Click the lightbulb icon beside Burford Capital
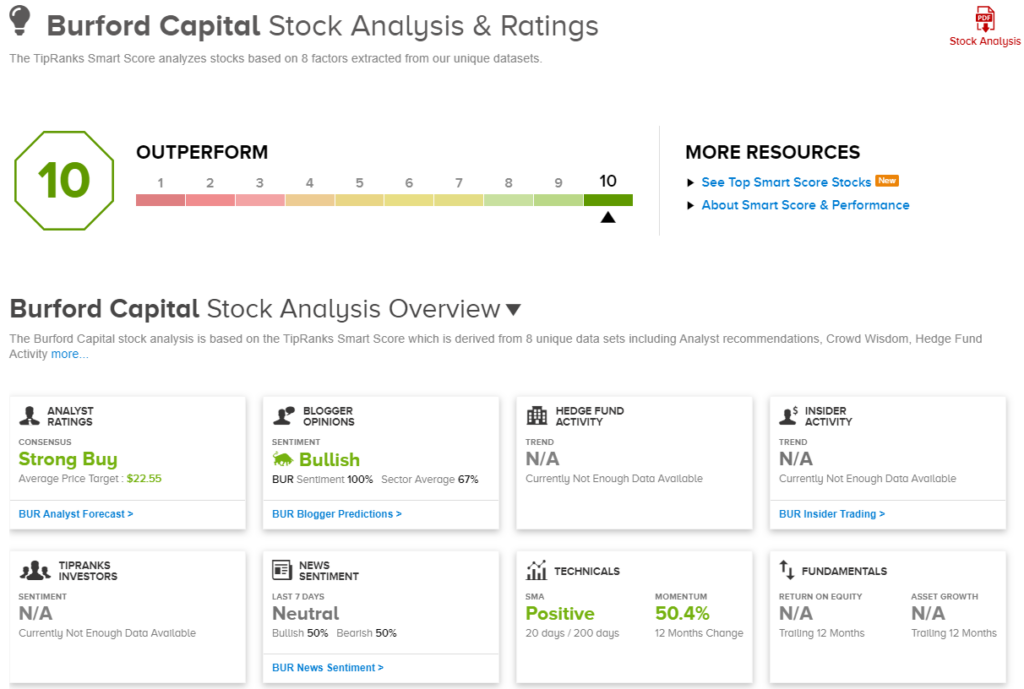 click(20, 23)
